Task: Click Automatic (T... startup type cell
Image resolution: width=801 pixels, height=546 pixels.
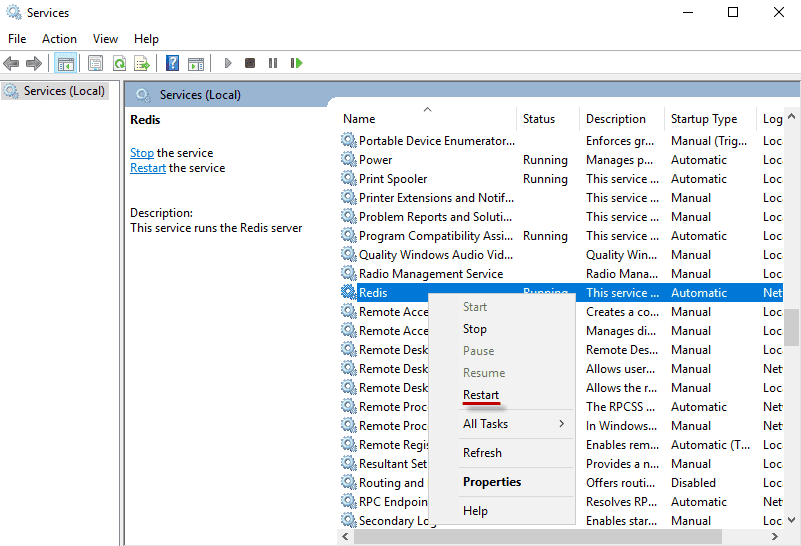Action: [x=710, y=445]
